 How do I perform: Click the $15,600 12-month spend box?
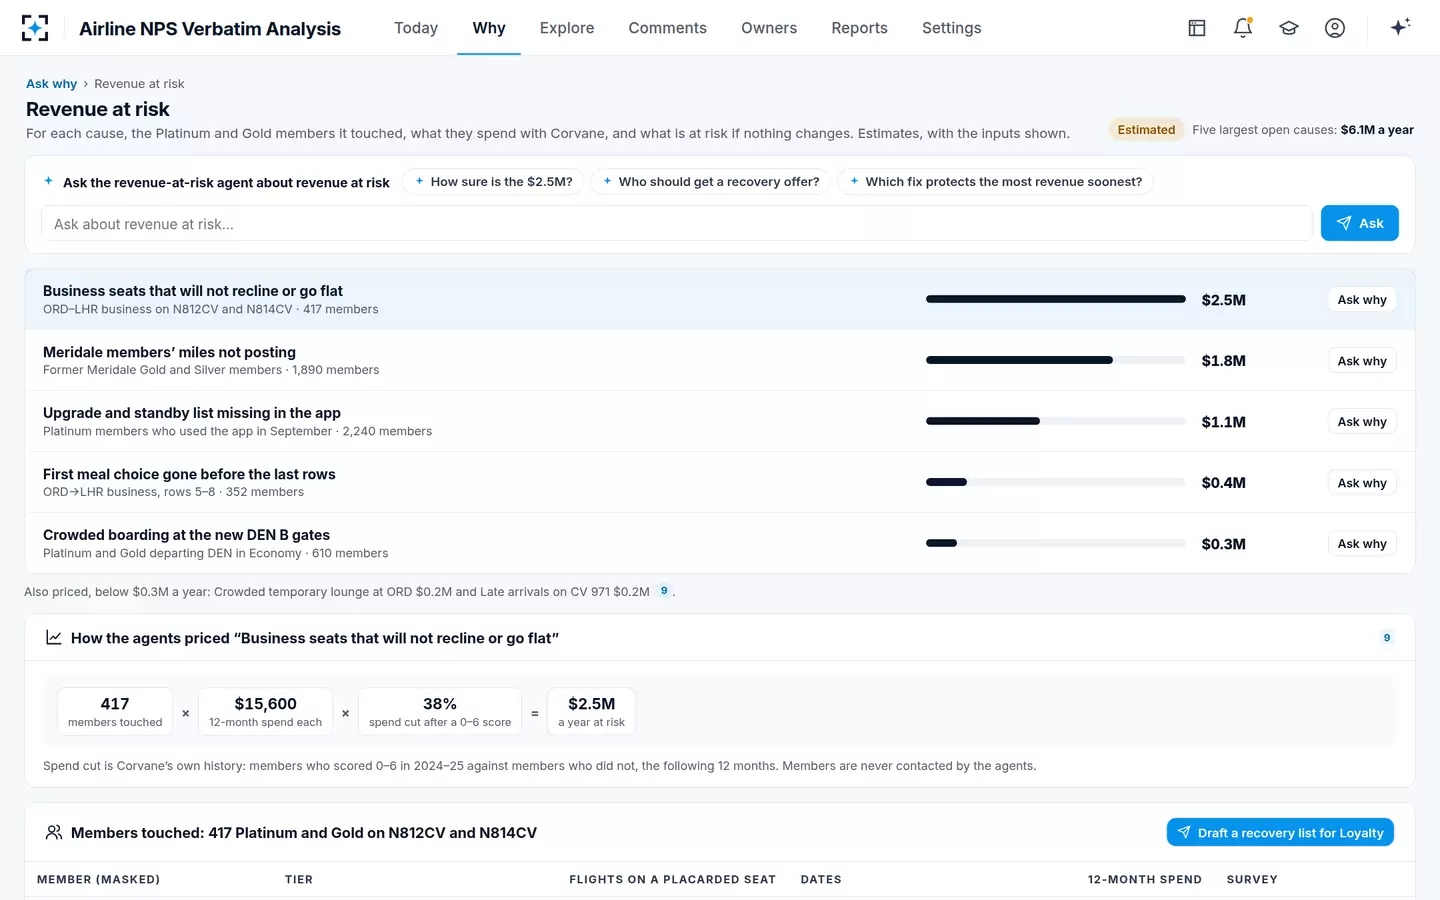coord(266,712)
